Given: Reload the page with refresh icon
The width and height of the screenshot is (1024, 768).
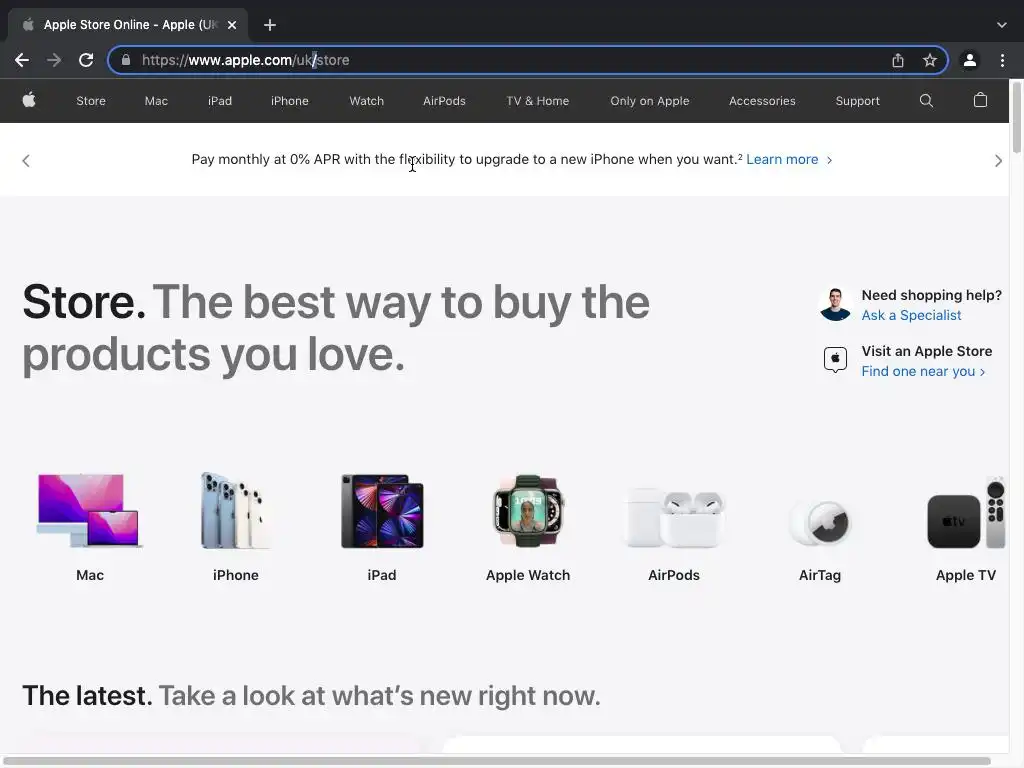Looking at the screenshot, I should pos(86,60).
